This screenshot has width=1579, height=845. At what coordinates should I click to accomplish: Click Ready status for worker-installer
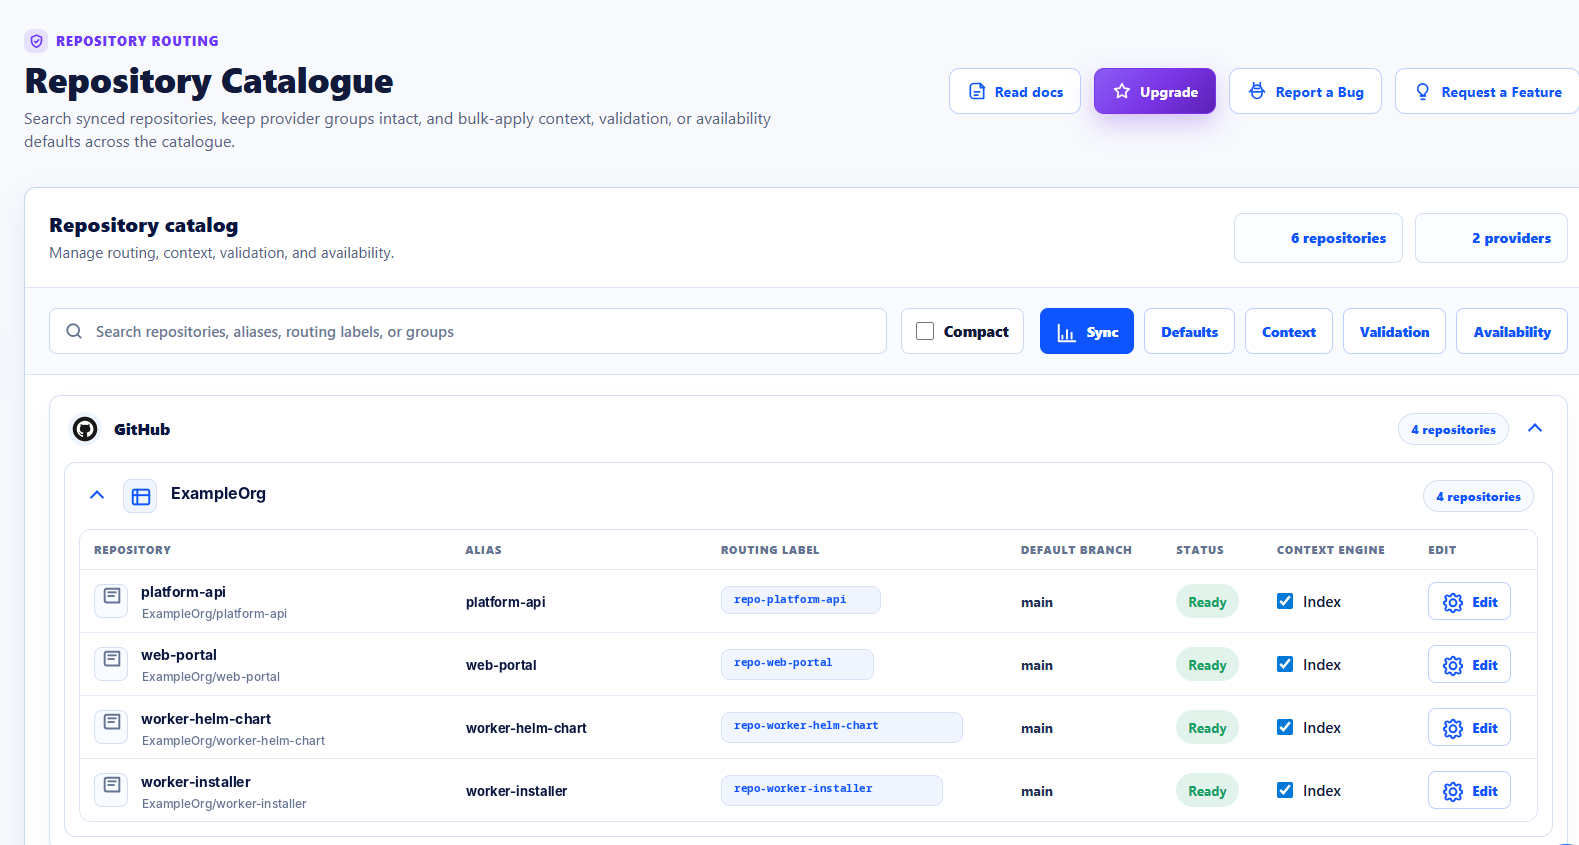click(1207, 791)
